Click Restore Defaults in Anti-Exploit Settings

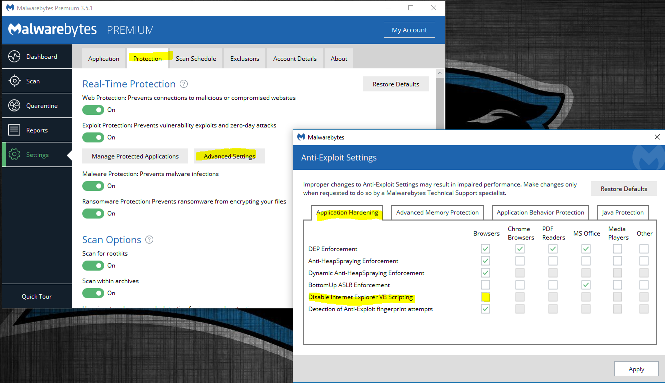[x=624, y=189]
